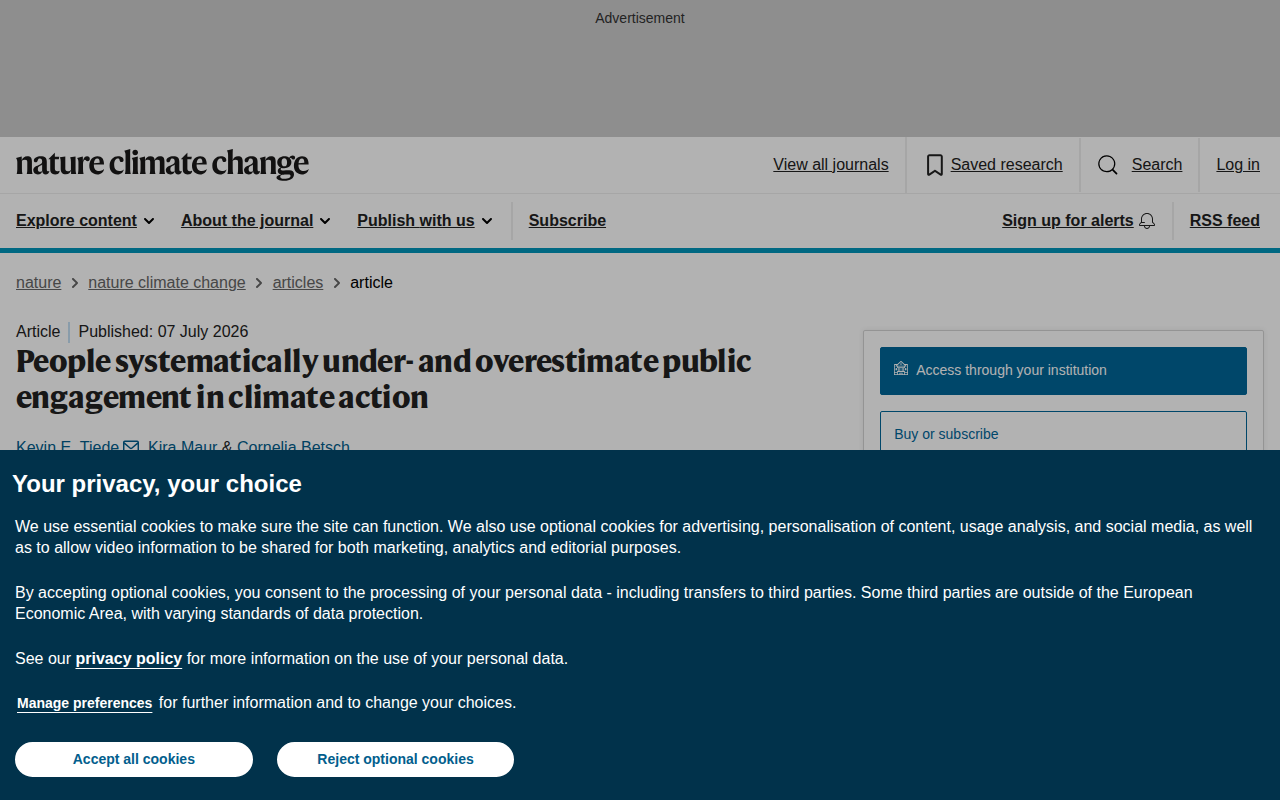Open Cornelia Betsch author link
Screen dimensions: 1280x800
(x=293, y=447)
